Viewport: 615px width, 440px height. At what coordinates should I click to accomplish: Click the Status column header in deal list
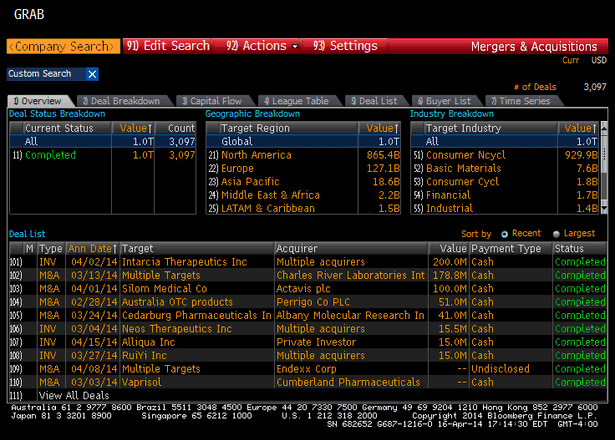click(580, 249)
